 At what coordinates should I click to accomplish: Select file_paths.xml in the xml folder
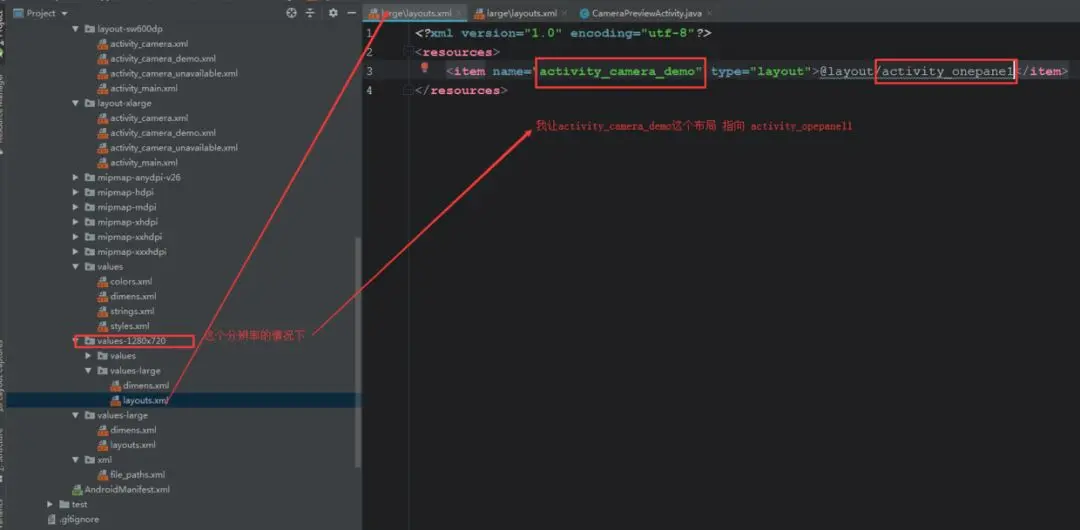[x=137, y=475]
